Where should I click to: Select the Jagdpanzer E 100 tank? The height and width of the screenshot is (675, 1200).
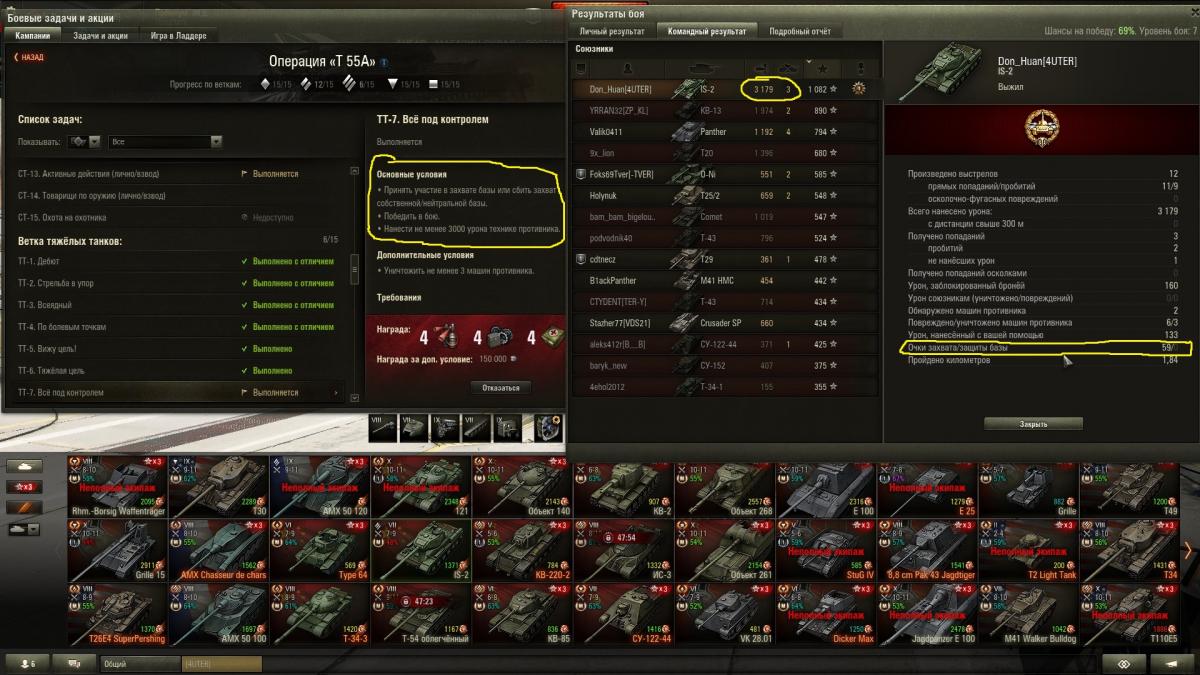[x=926, y=613]
